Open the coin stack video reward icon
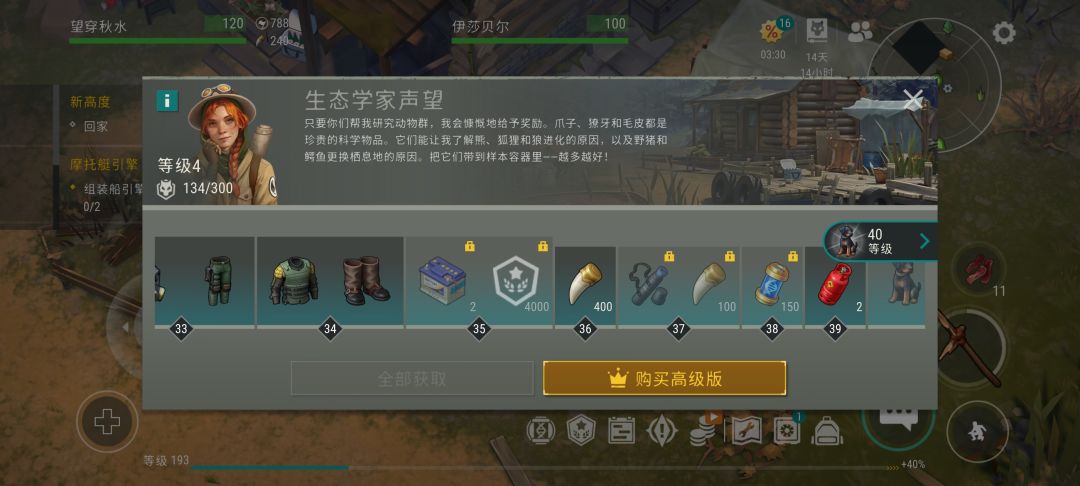Image resolution: width=1080 pixels, height=486 pixels. click(703, 430)
